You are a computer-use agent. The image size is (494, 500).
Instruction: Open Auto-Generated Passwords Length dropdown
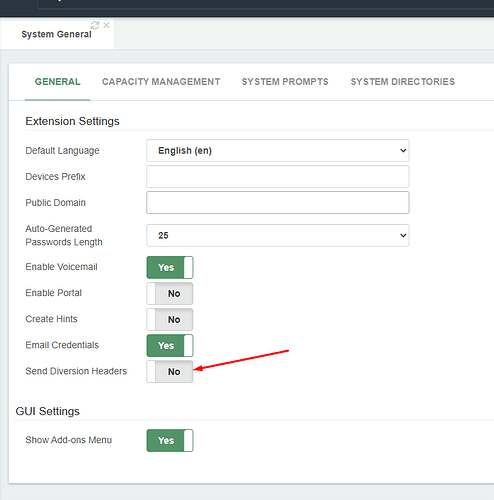point(278,235)
